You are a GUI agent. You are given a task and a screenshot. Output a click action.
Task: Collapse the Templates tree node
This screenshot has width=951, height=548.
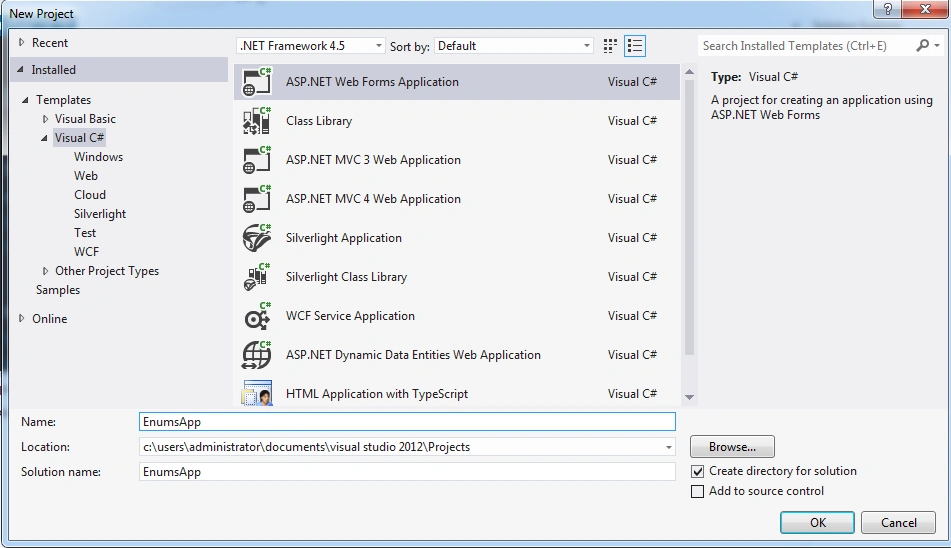tap(25, 100)
